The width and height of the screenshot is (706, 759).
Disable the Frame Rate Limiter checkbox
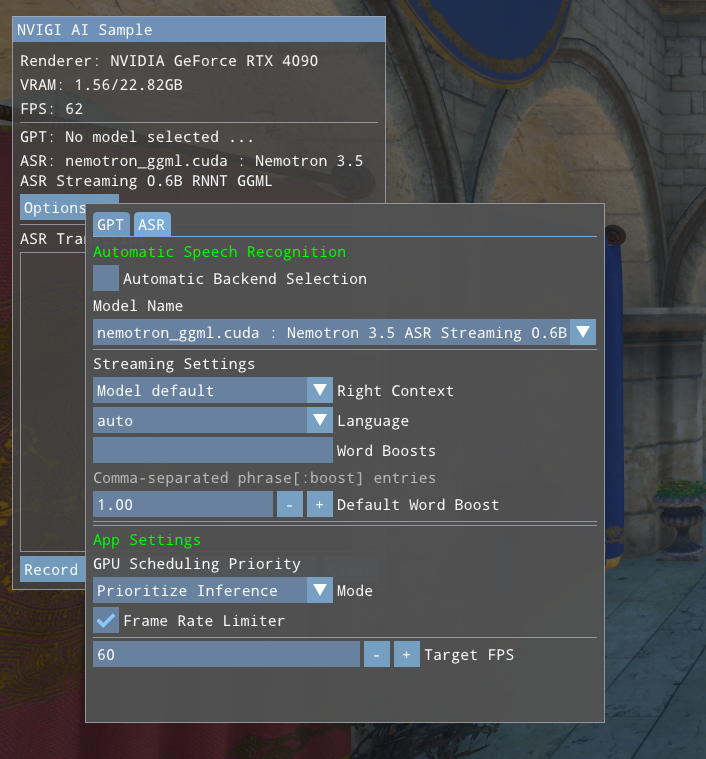106,620
